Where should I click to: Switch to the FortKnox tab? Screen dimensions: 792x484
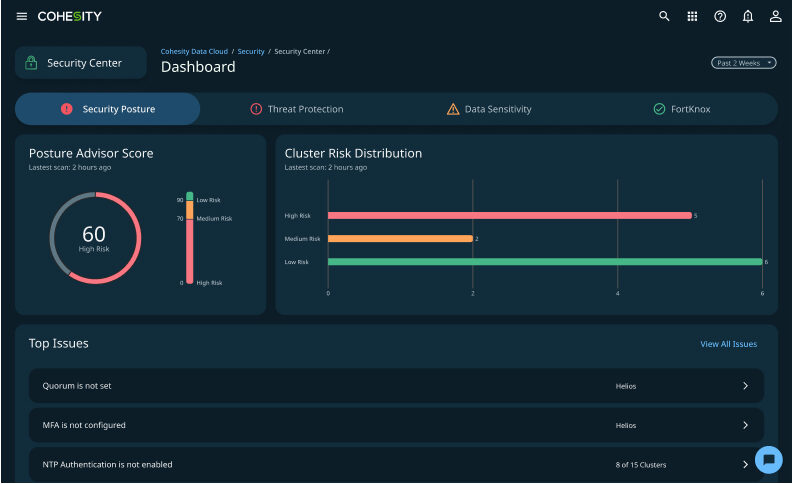point(682,109)
